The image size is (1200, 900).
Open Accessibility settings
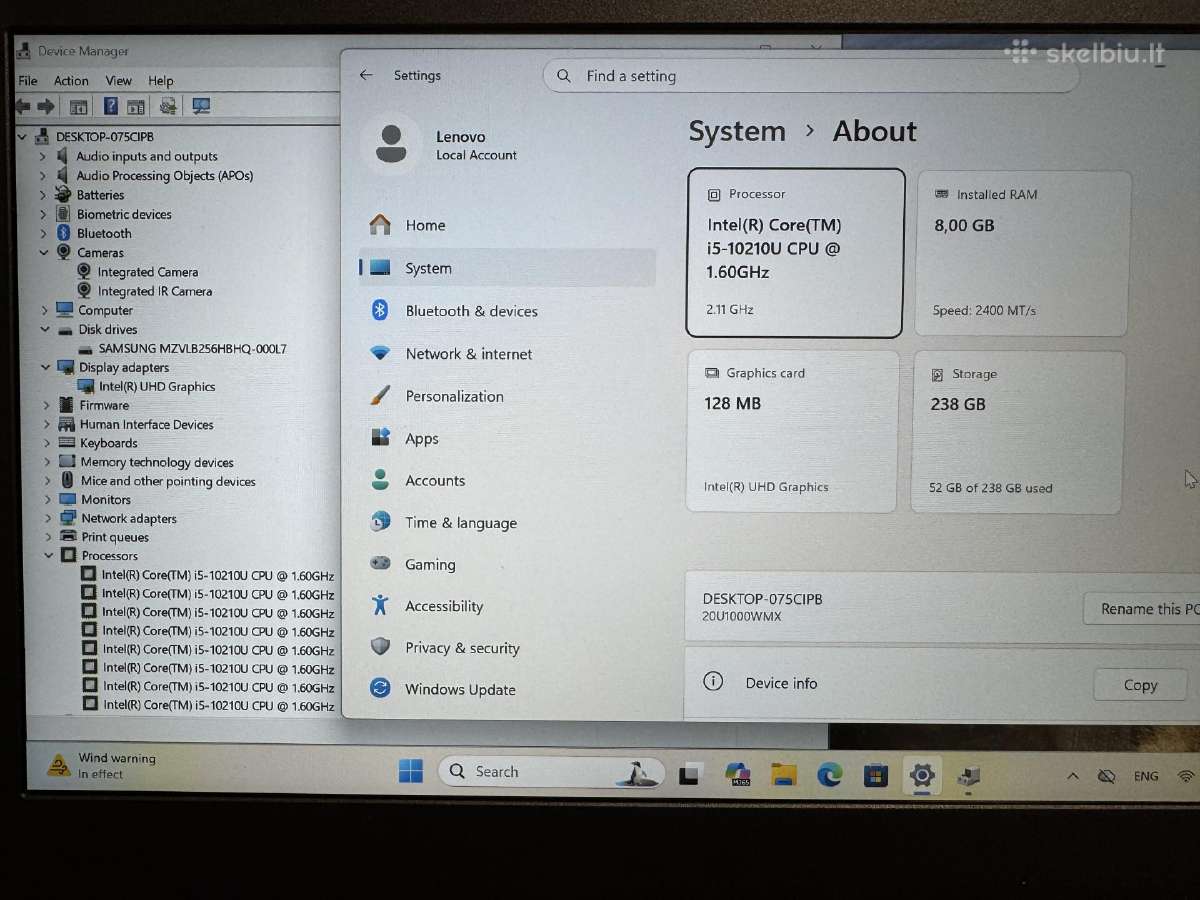[507, 606]
